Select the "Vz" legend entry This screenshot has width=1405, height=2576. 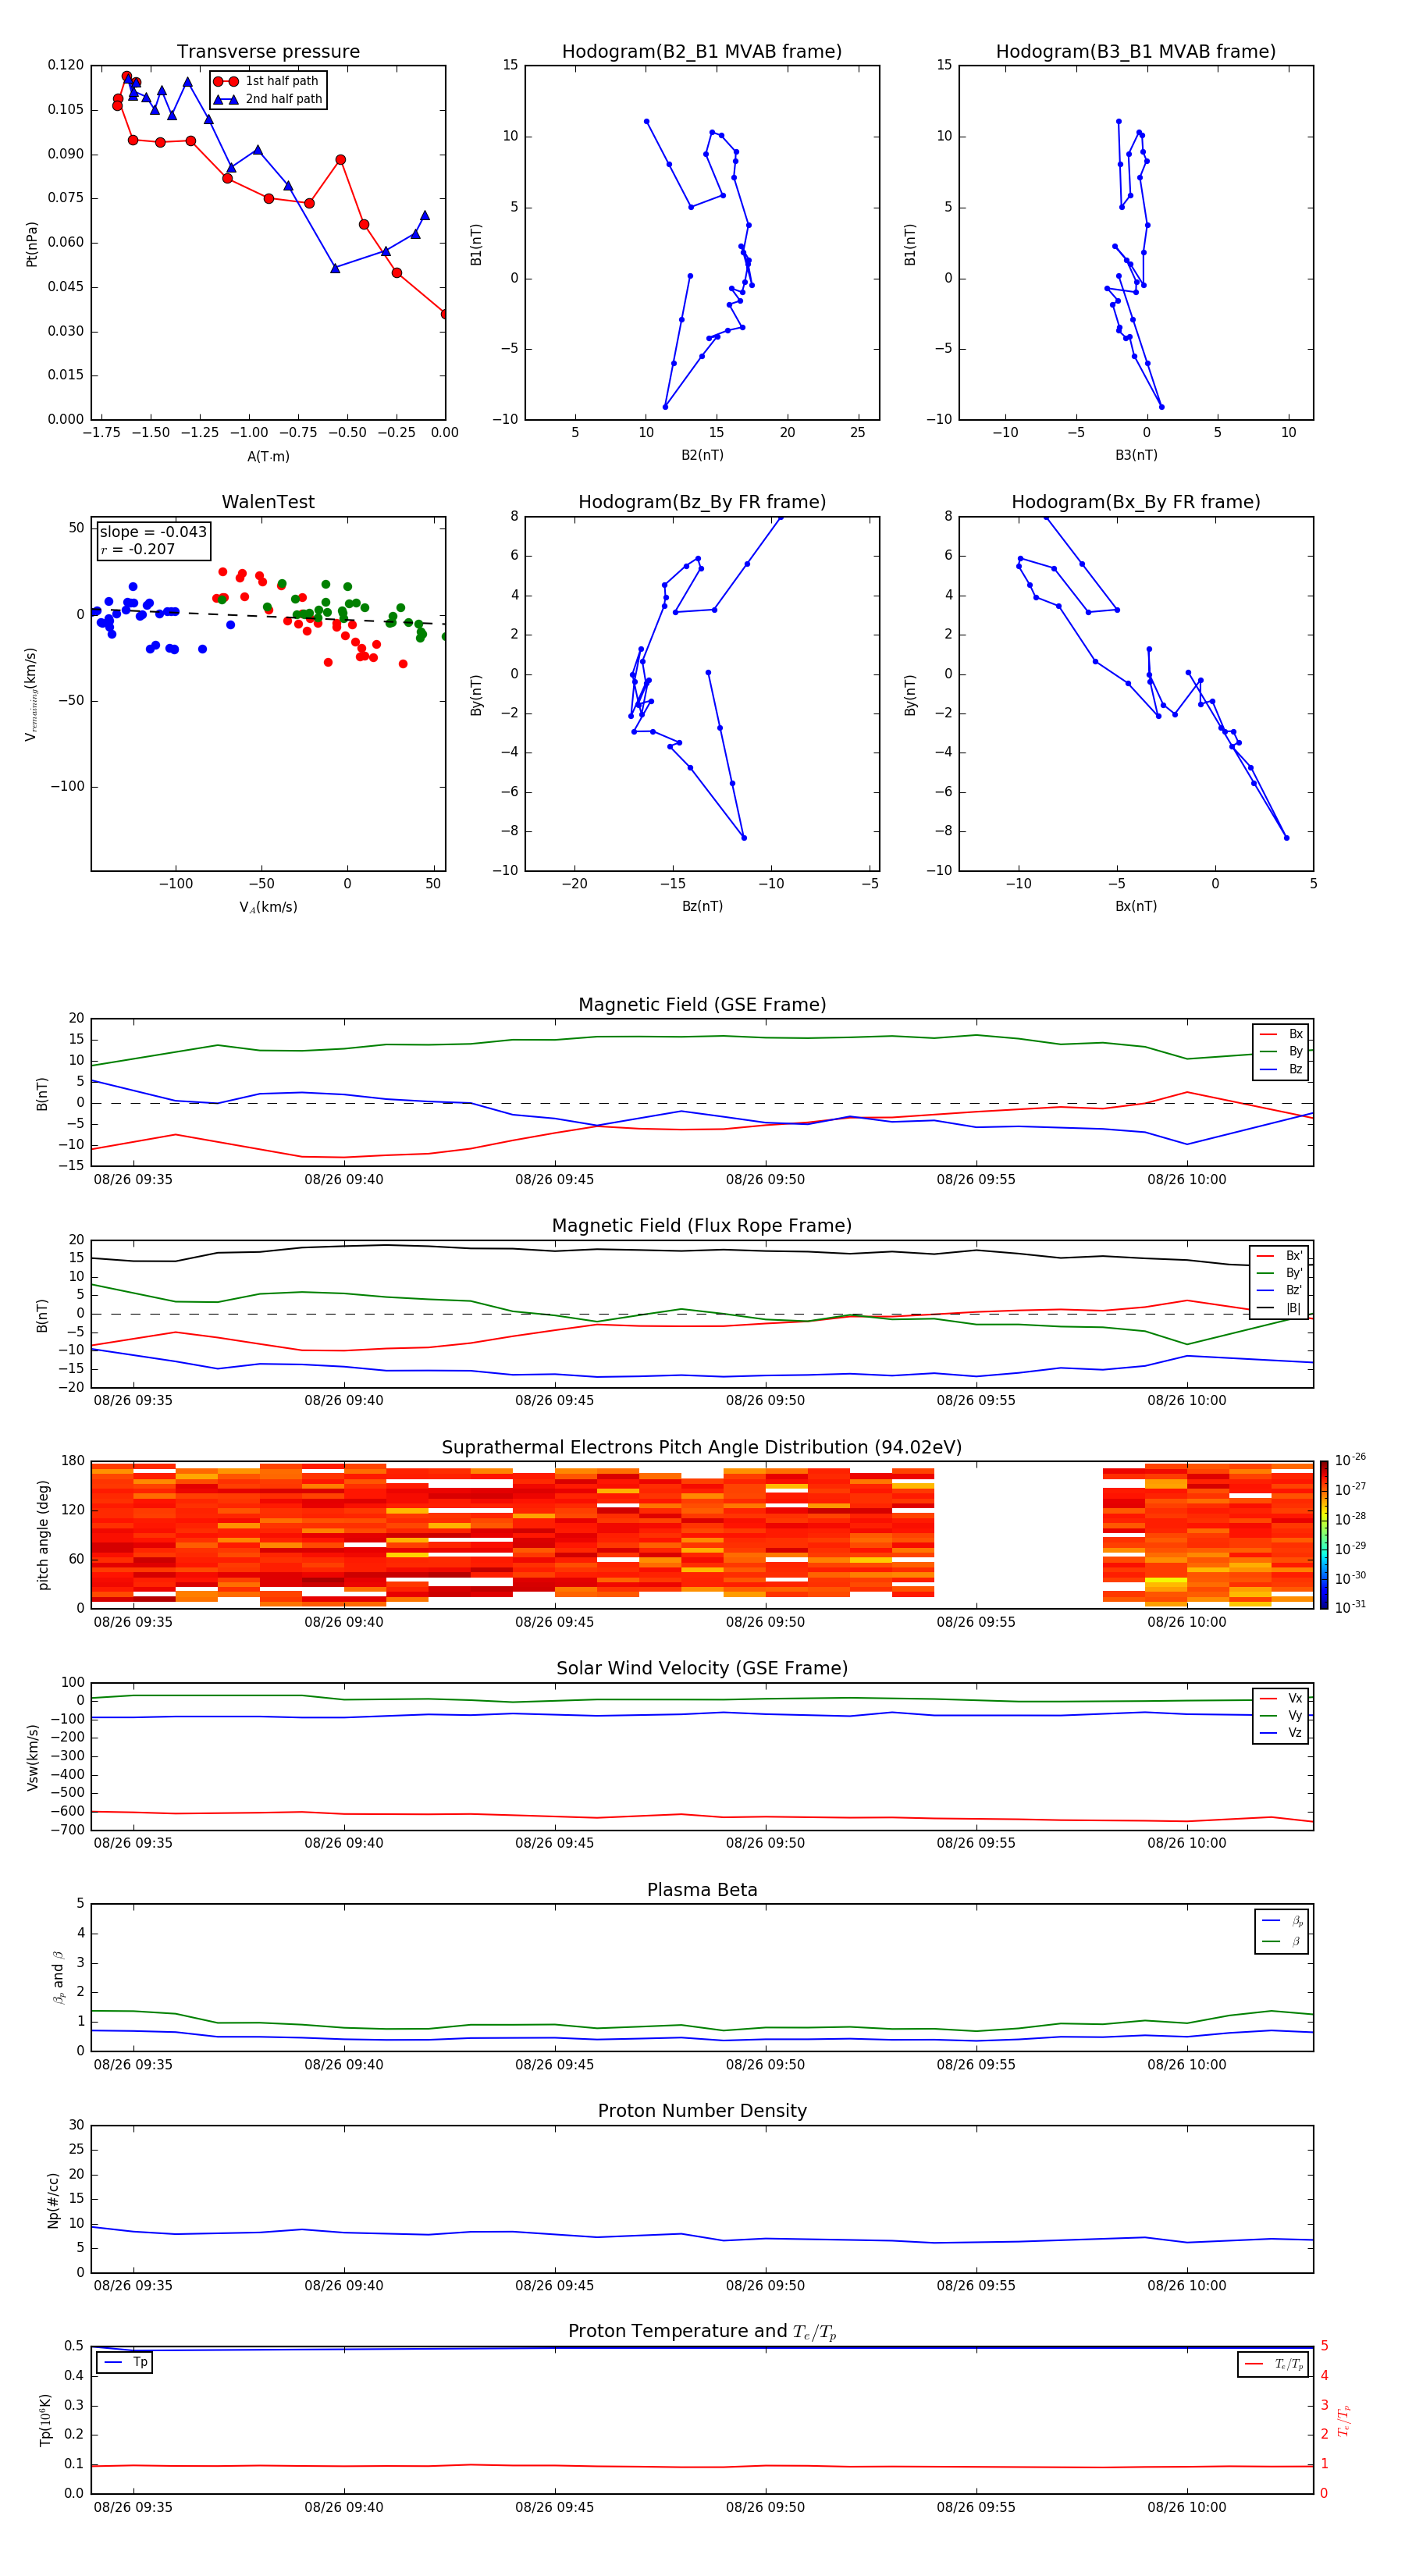[1281, 1733]
